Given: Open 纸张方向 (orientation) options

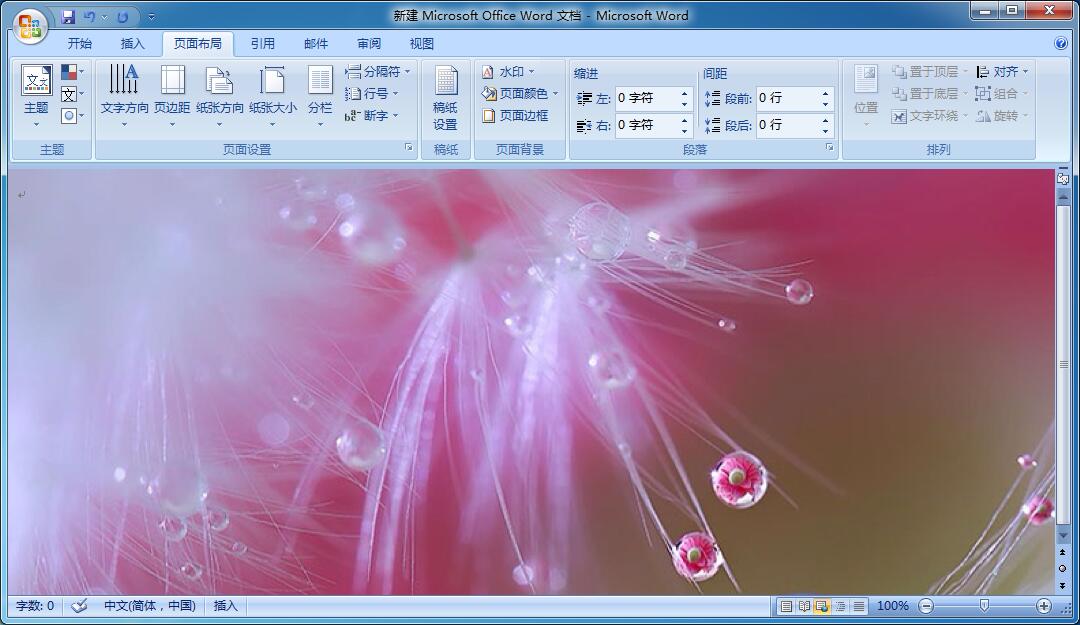Looking at the screenshot, I should tap(219, 94).
